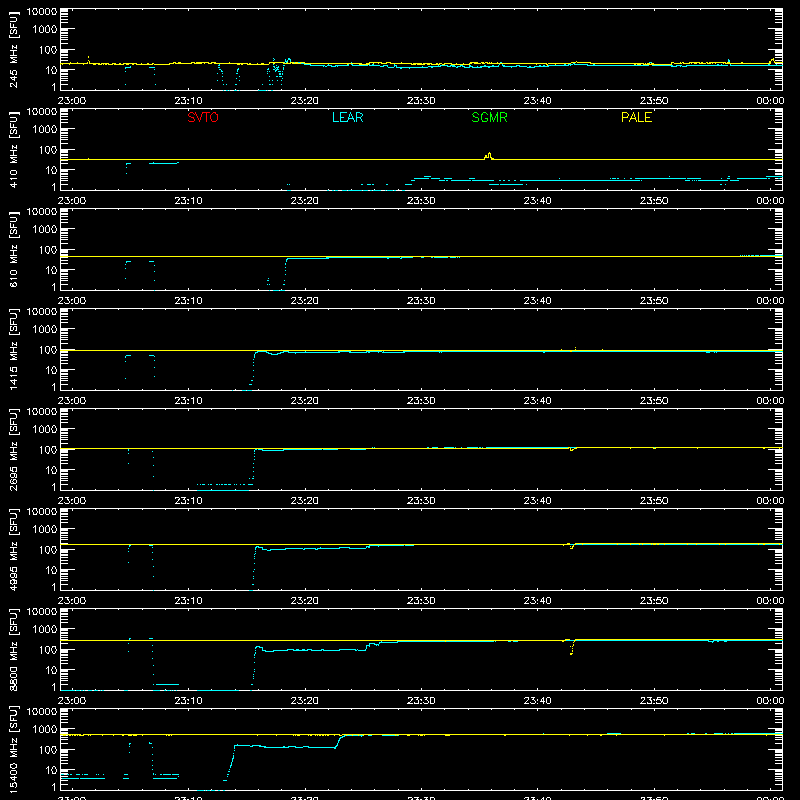Click the '8800 MHz [SFU]' axis label
Screen dimensions: 800x800
tap(14, 649)
